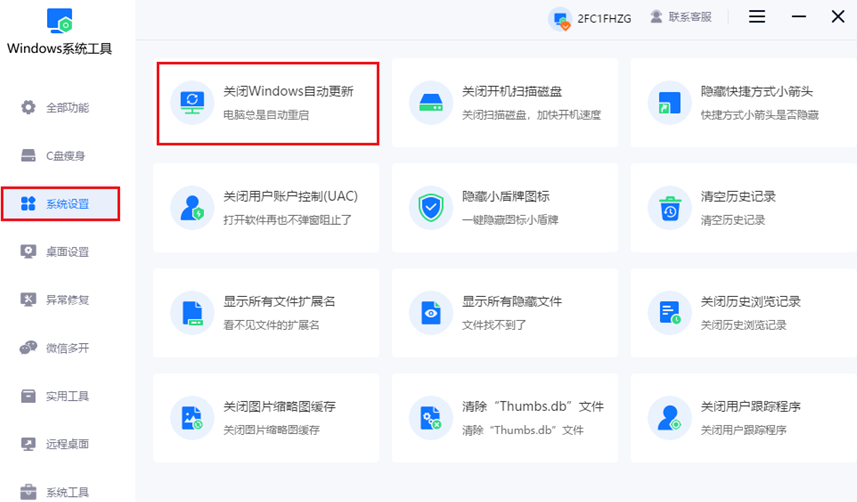Click the 远程桌面 screen icon
This screenshot has width=857, height=502.
tap(28, 444)
